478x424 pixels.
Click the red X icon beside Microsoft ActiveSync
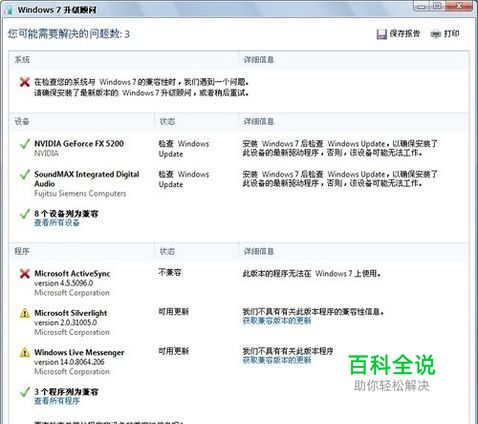[24, 274]
